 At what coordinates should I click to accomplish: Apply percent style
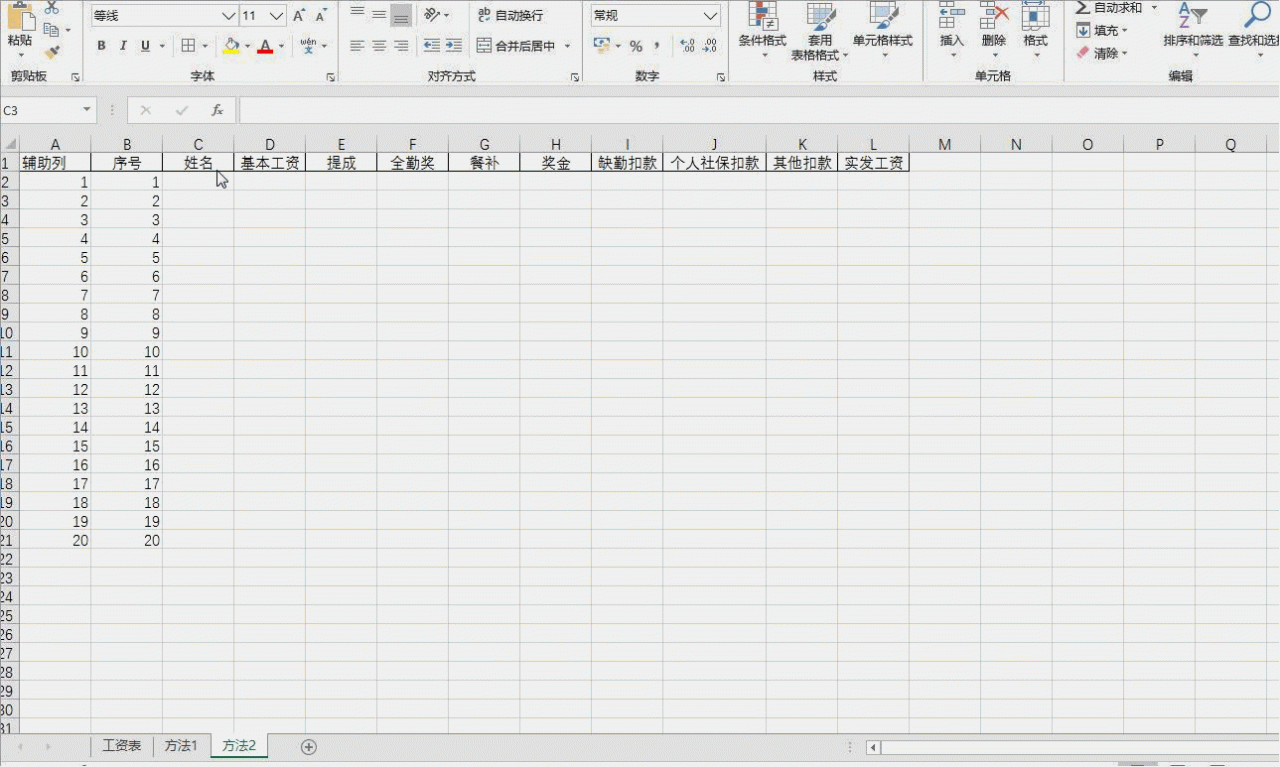tap(636, 46)
